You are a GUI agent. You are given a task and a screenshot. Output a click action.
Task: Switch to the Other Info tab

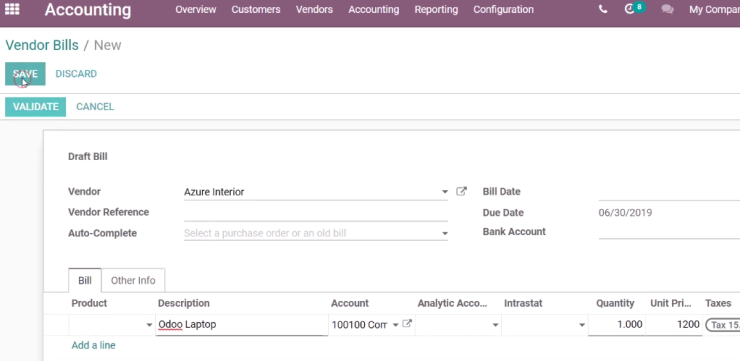(x=133, y=280)
